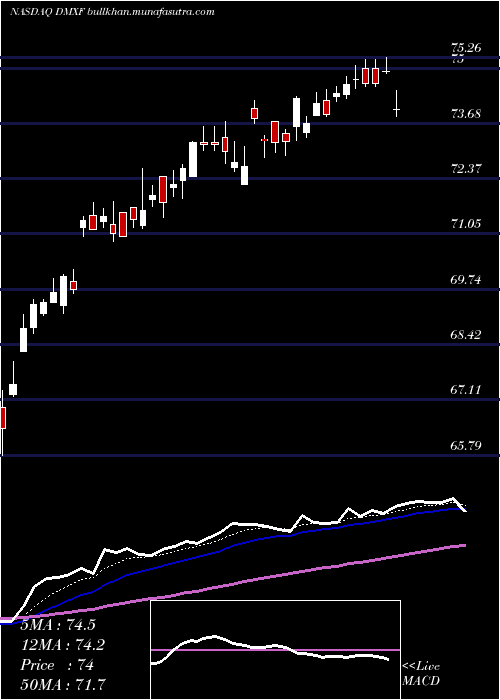This screenshot has width=500, height=700.
Task: Click the <<Live MACD label
Action: click(421, 674)
